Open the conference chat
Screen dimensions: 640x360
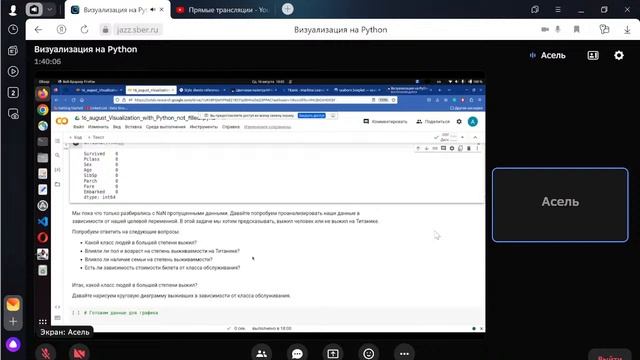coord(297,353)
